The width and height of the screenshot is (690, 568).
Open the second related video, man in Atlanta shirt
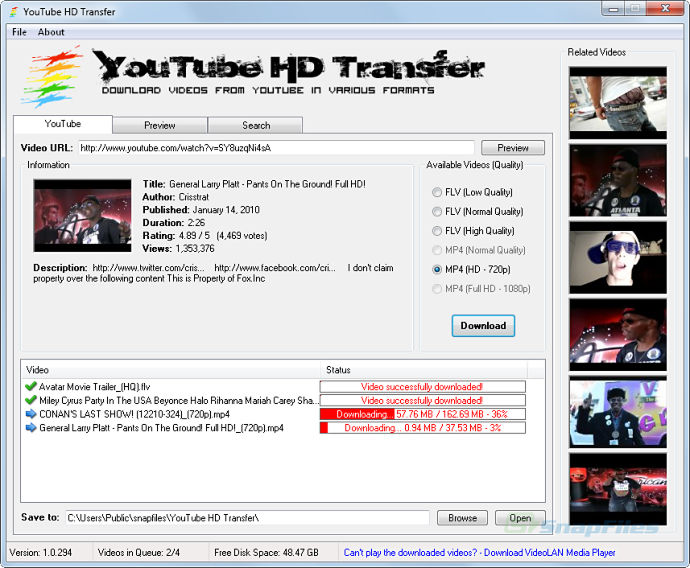618,180
